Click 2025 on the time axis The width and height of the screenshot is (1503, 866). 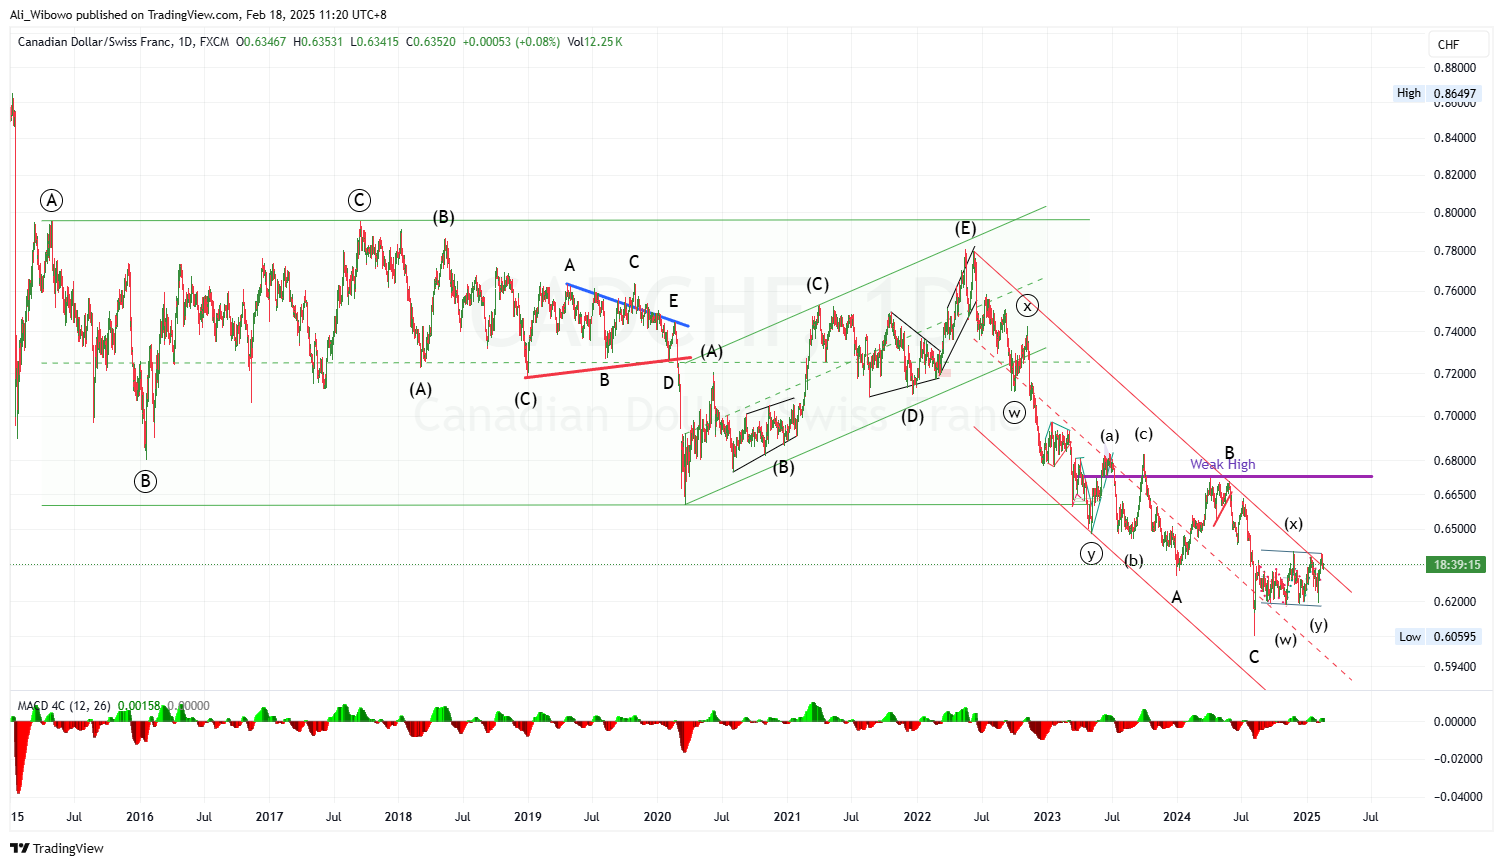(1307, 817)
